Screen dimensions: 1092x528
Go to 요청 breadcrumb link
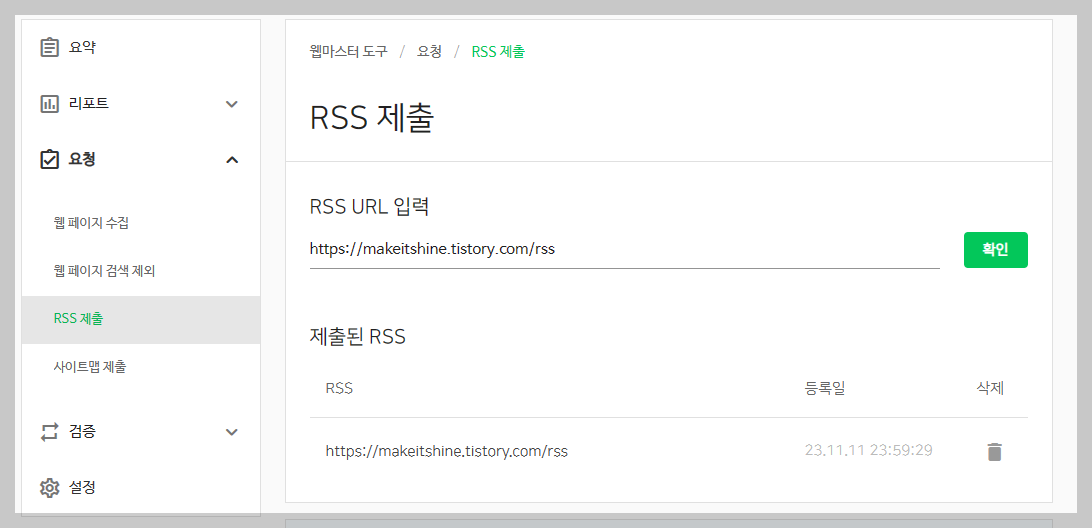click(429, 52)
